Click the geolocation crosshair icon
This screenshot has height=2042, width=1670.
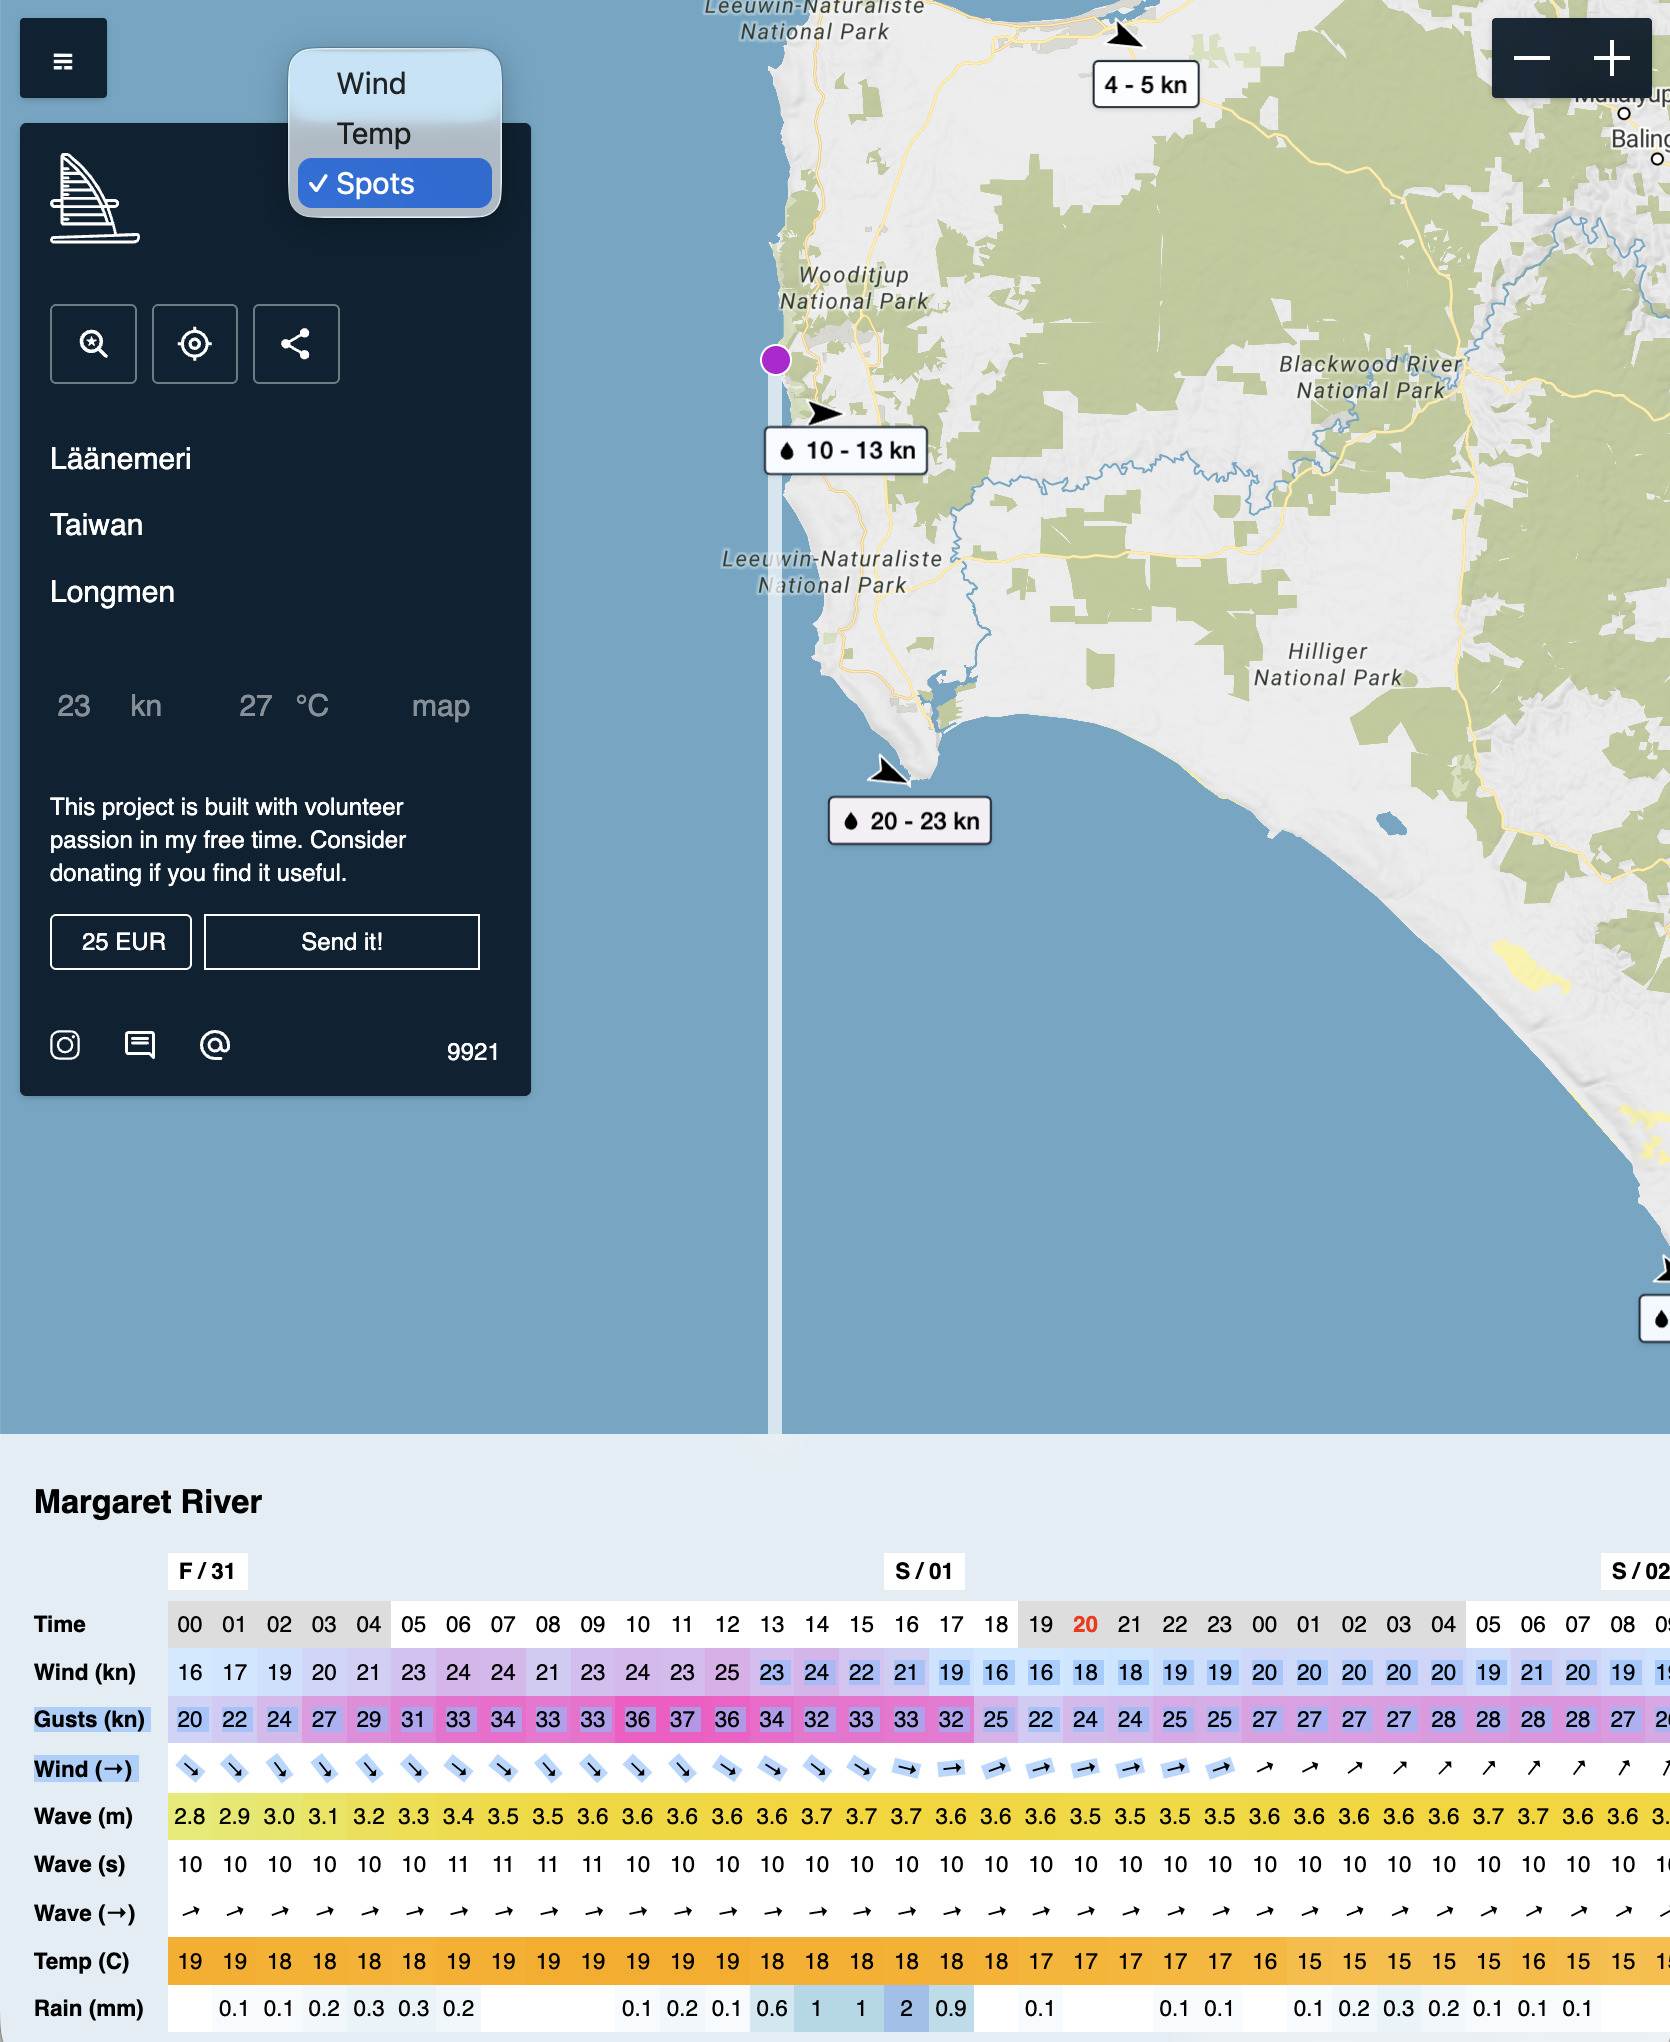[194, 344]
